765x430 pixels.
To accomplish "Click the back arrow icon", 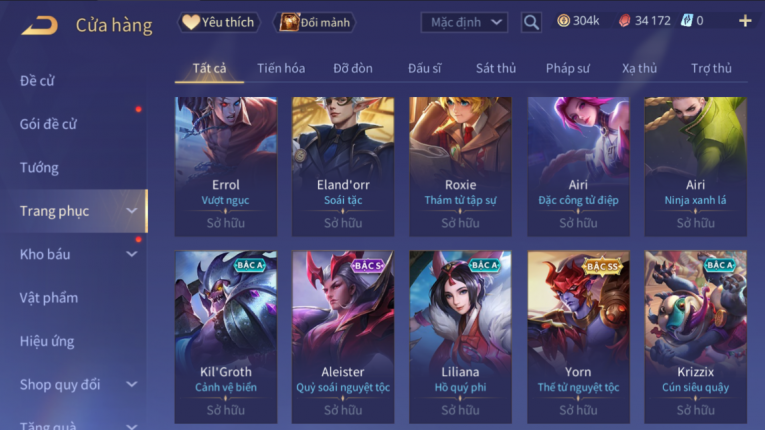I will pos(40,25).
